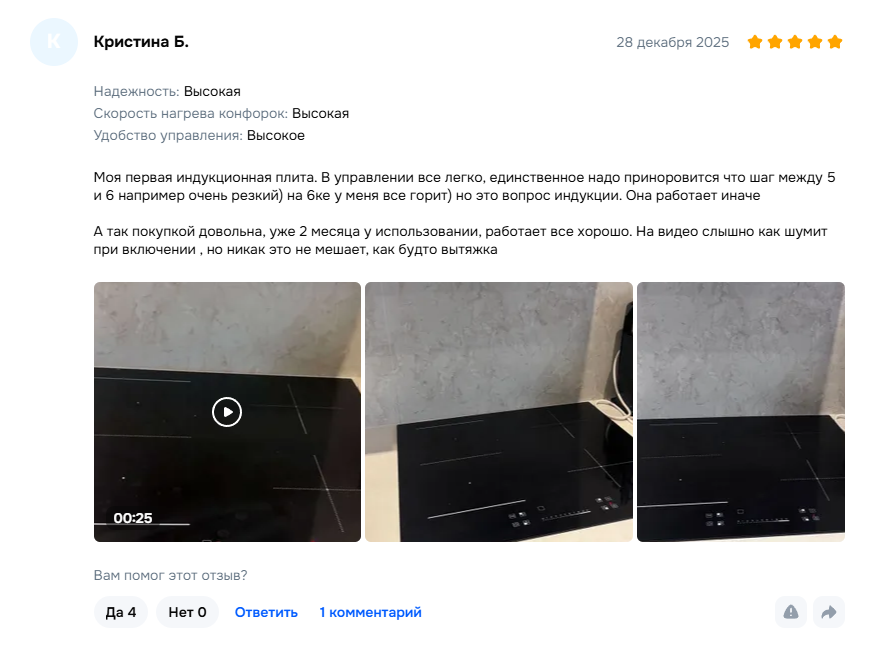Click the fourth rating star

coord(815,42)
